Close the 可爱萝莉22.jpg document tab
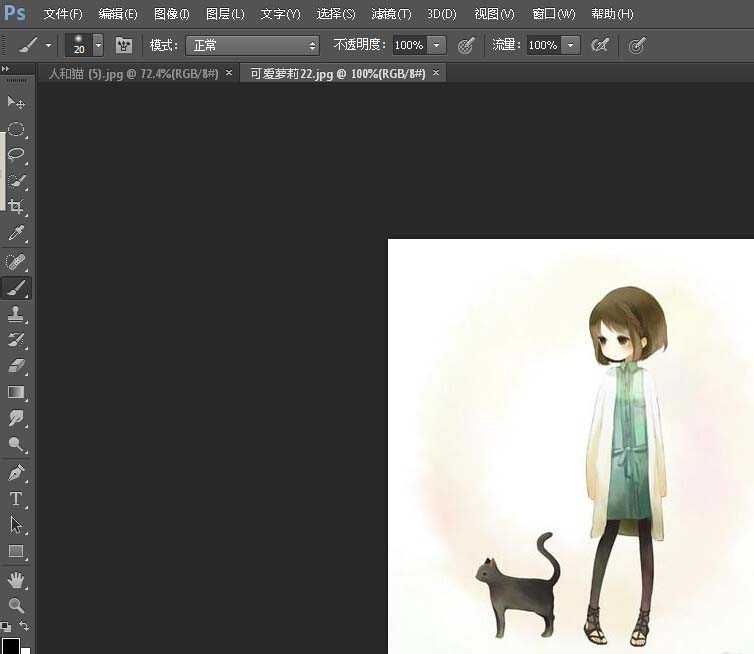The image size is (754, 654). click(x=435, y=73)
